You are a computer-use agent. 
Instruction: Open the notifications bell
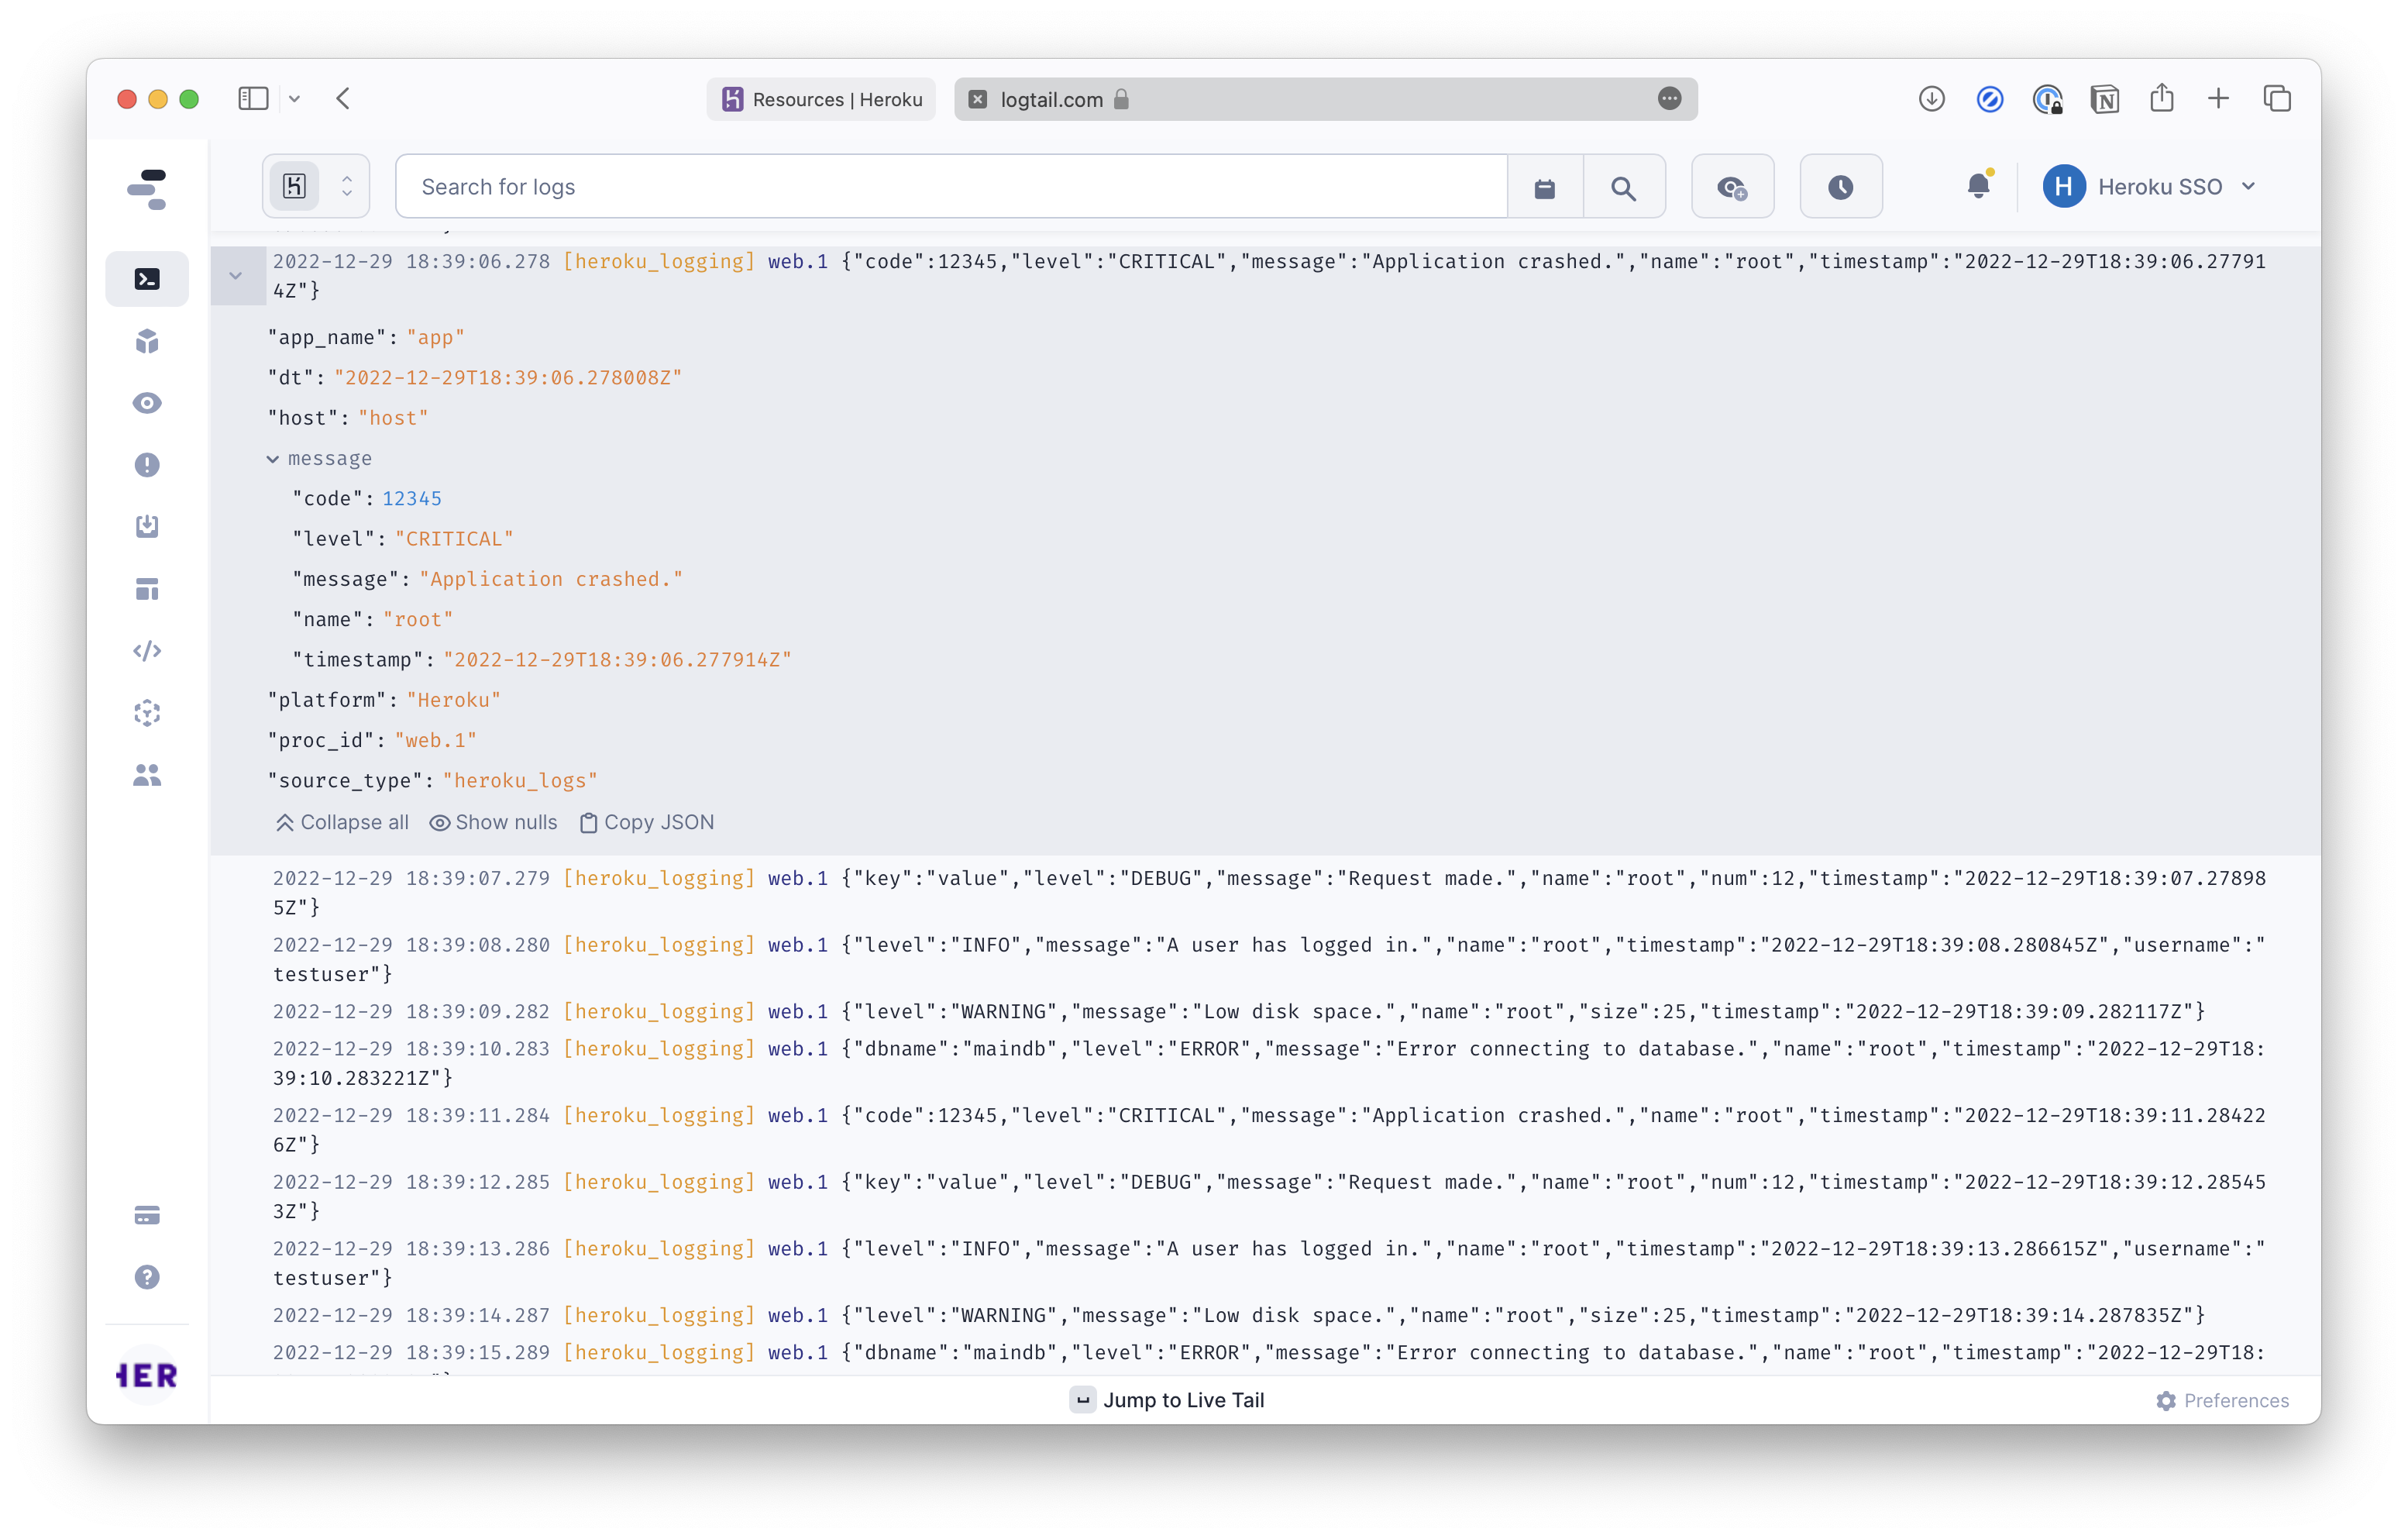[x=1979, y=185]
